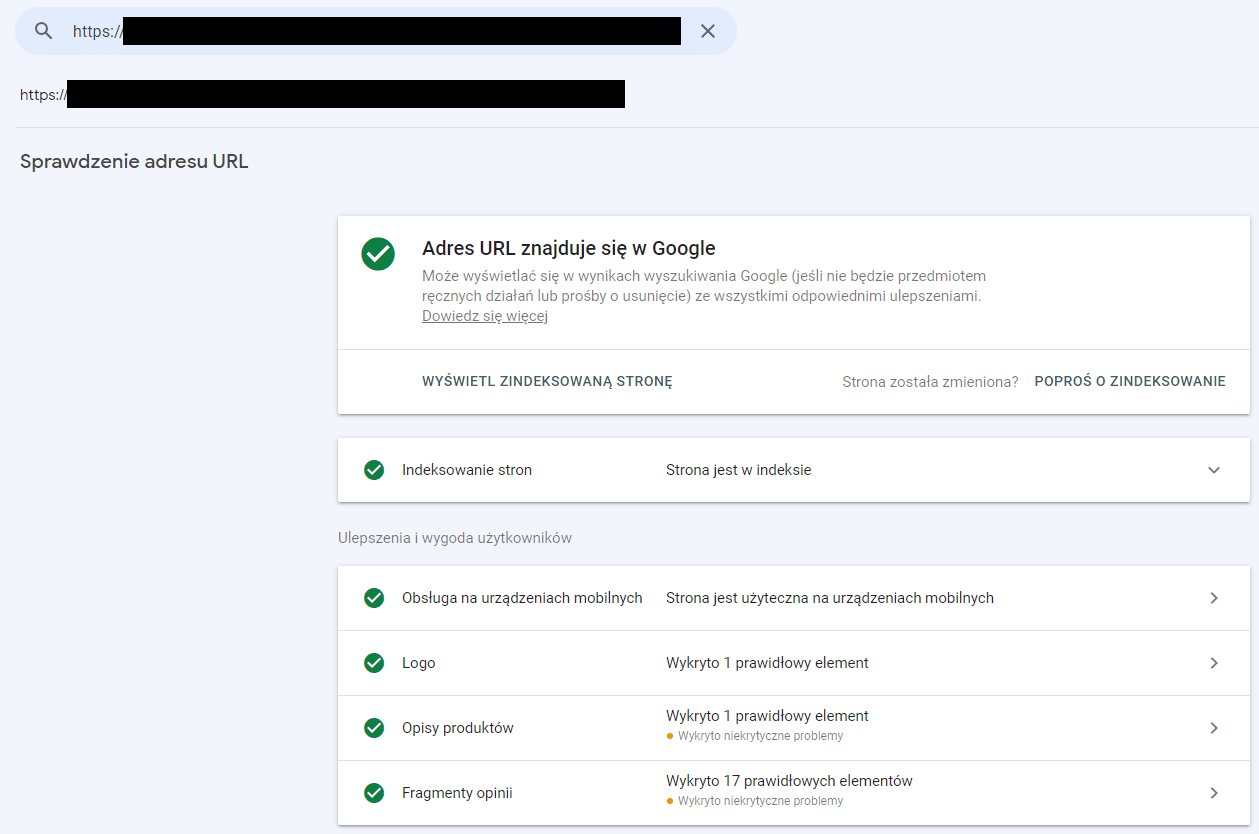Screen dimensions: 1259x834
Task: Select 'Strona jest w indeksie' text
Action: pos(739,470)
